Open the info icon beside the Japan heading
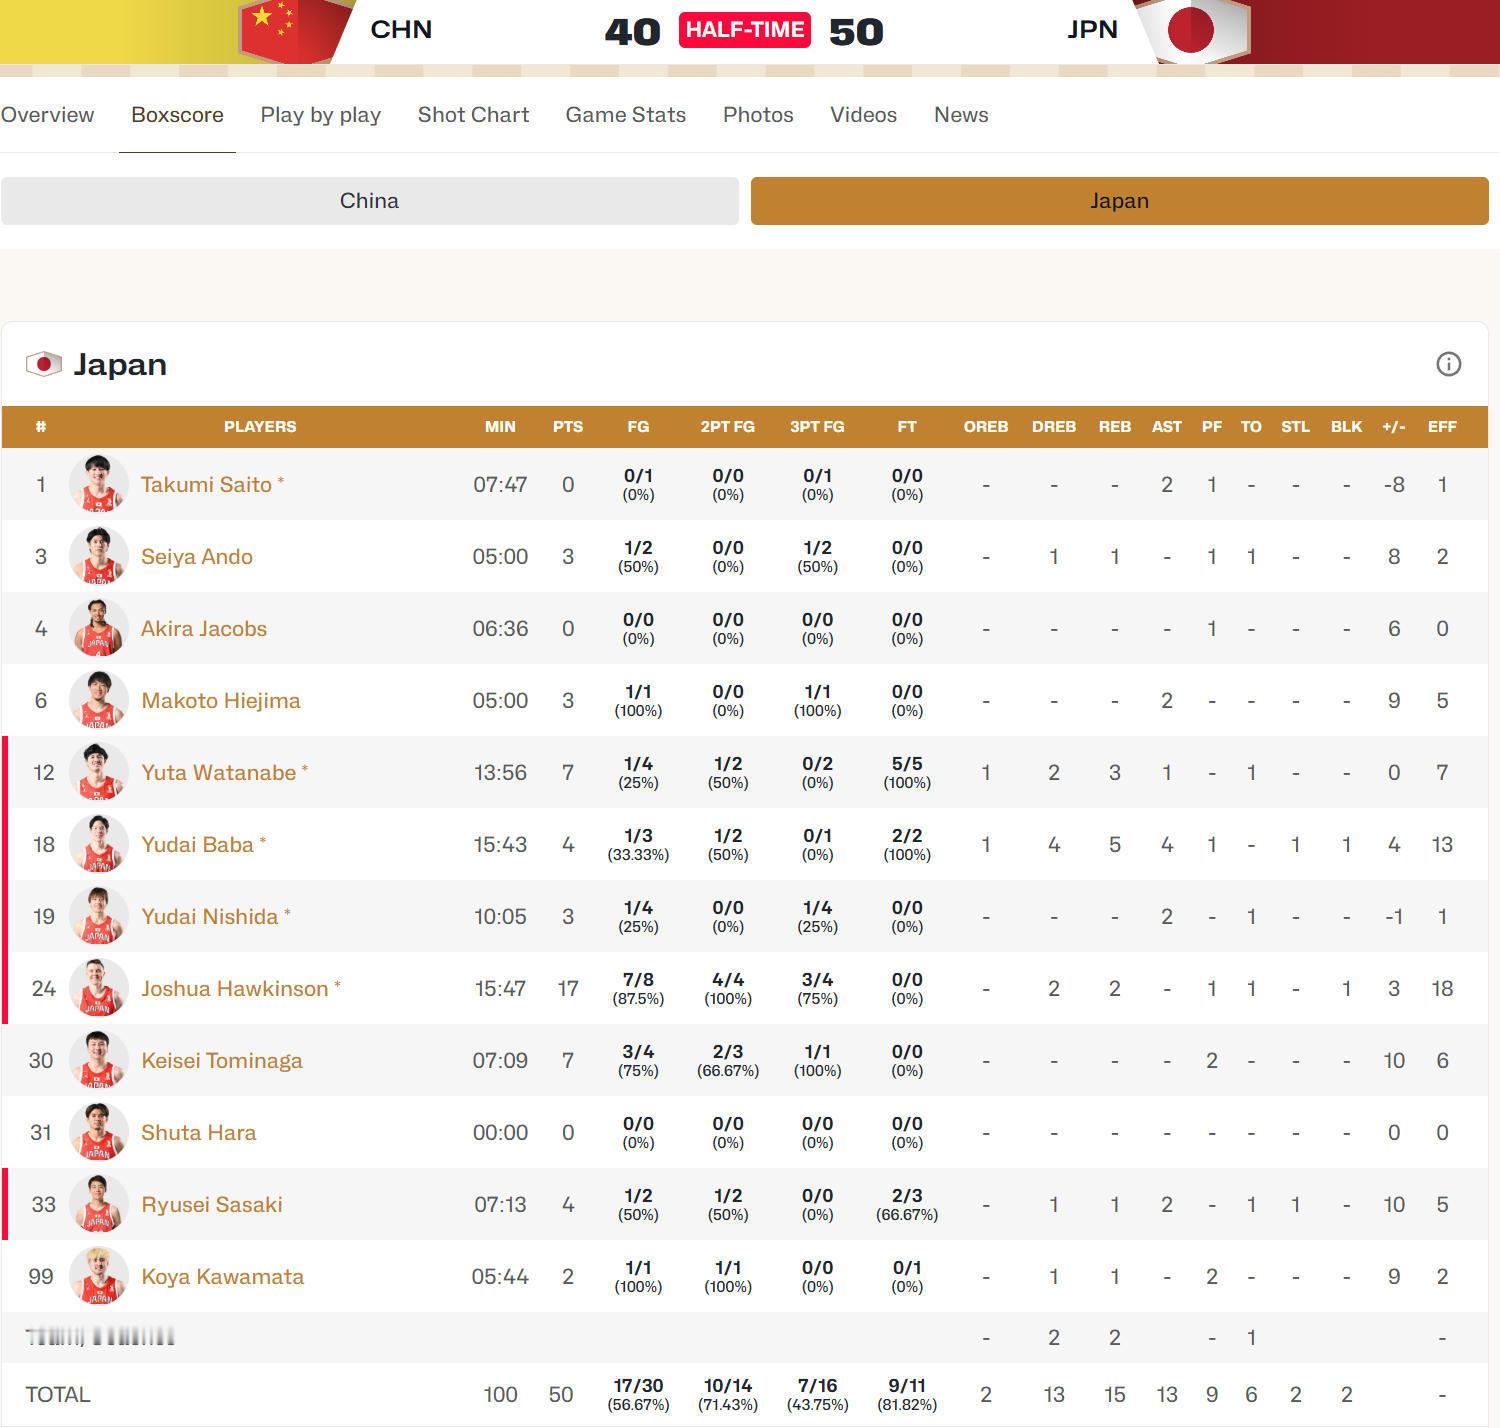This screenshot has width=1500, height=1428. [x=1448, y=364]
